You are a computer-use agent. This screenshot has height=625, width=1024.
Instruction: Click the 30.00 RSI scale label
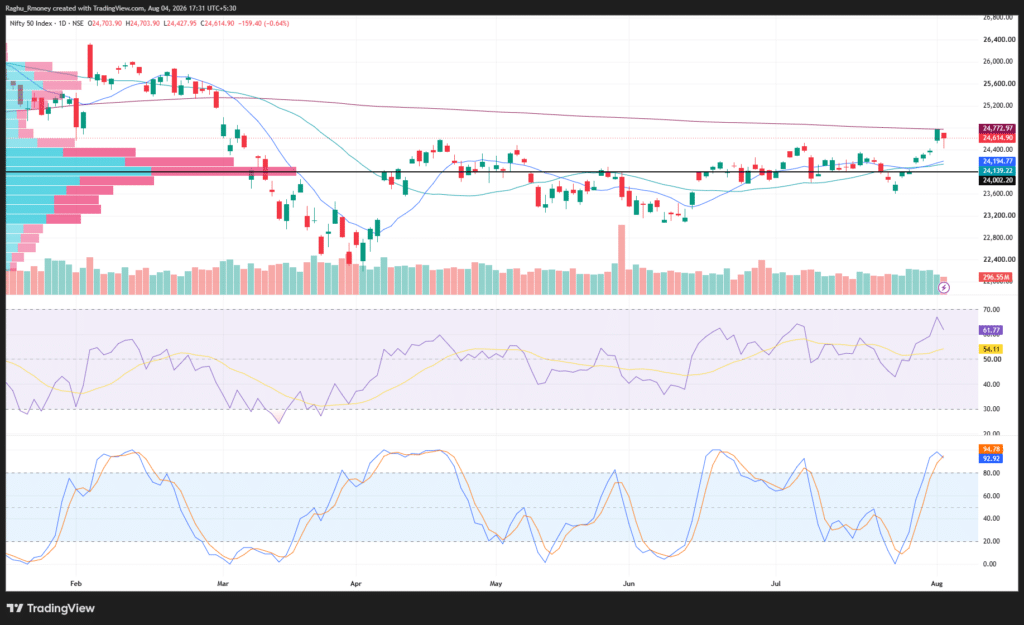tap(991, 409)
